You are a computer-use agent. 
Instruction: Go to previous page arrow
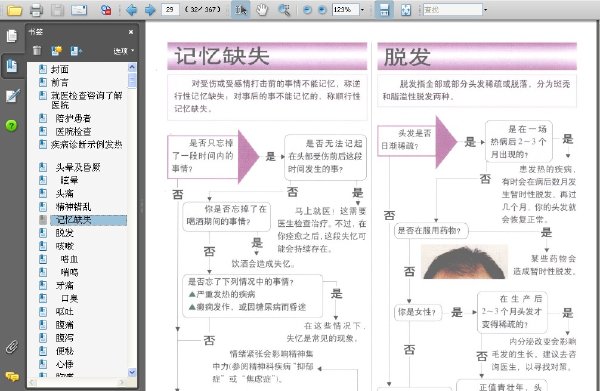point(131,10)
